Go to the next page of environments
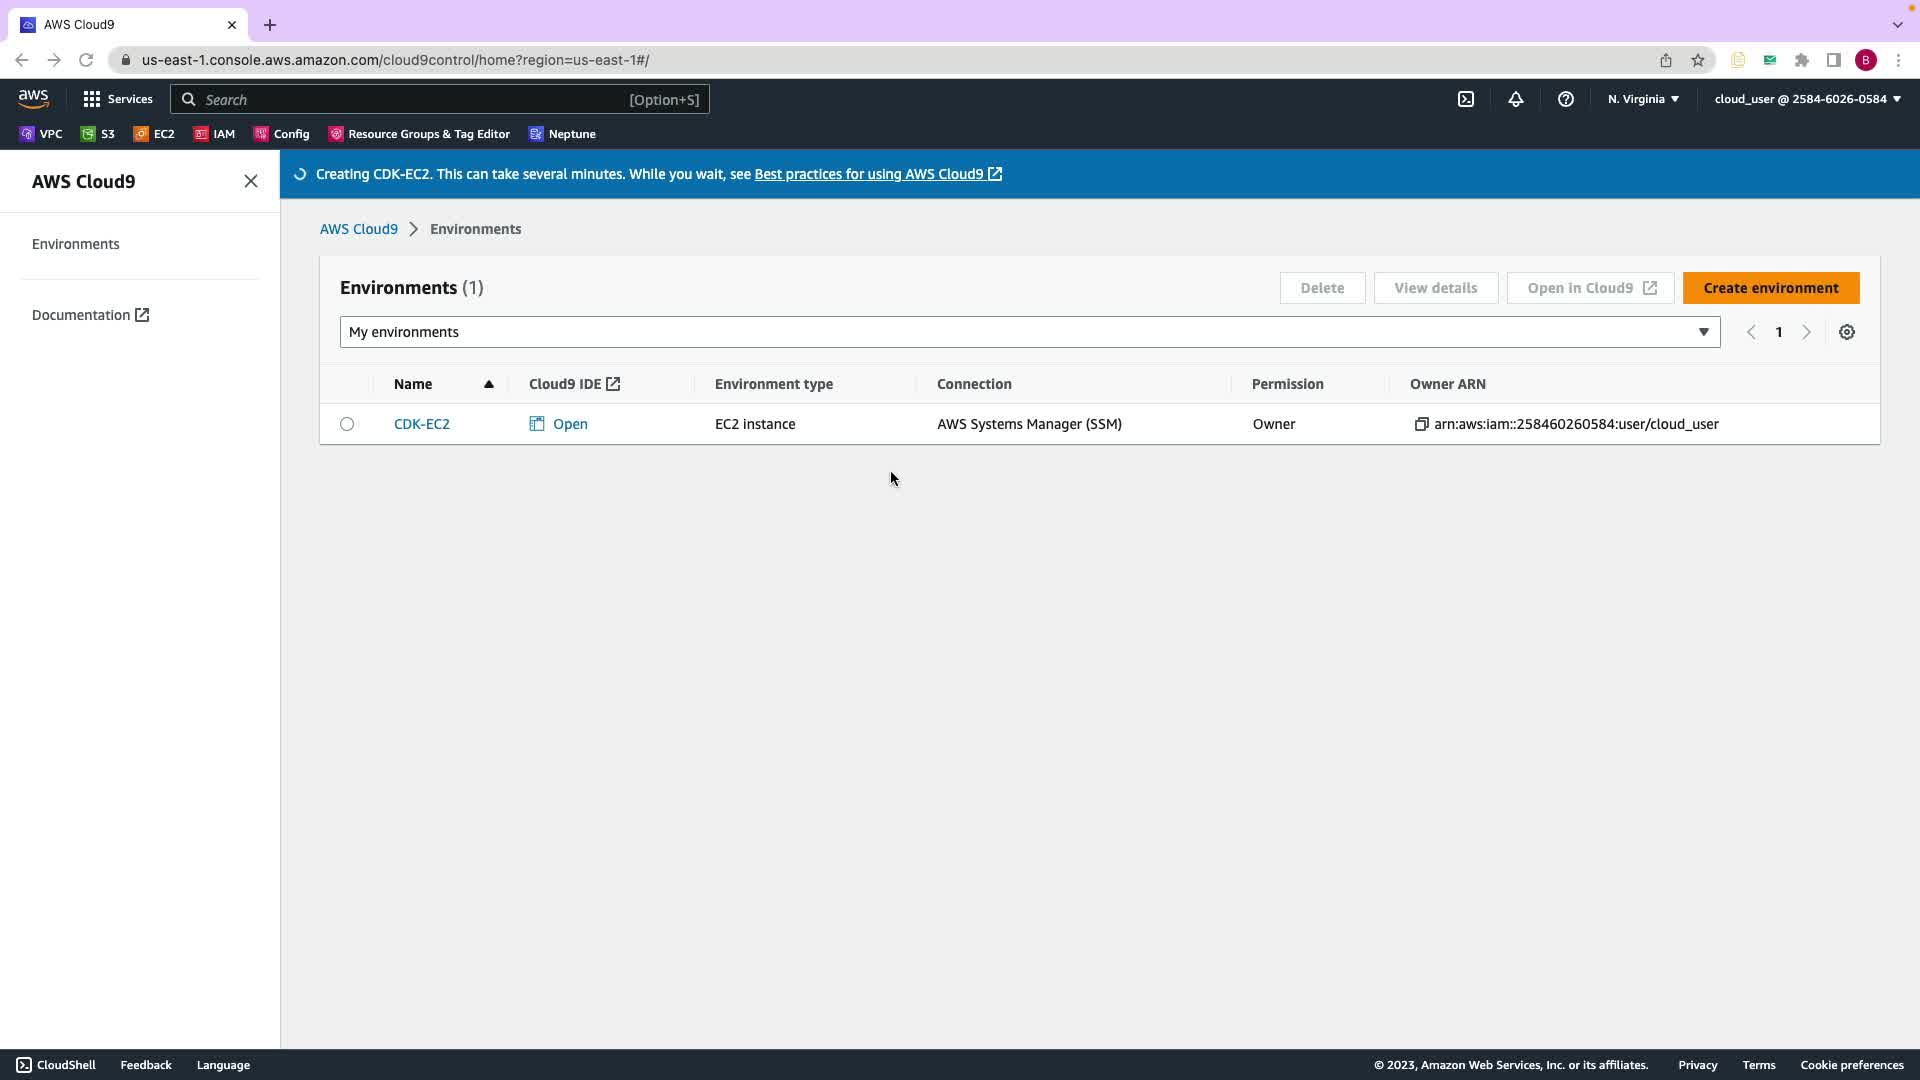 click(1806, 332)
